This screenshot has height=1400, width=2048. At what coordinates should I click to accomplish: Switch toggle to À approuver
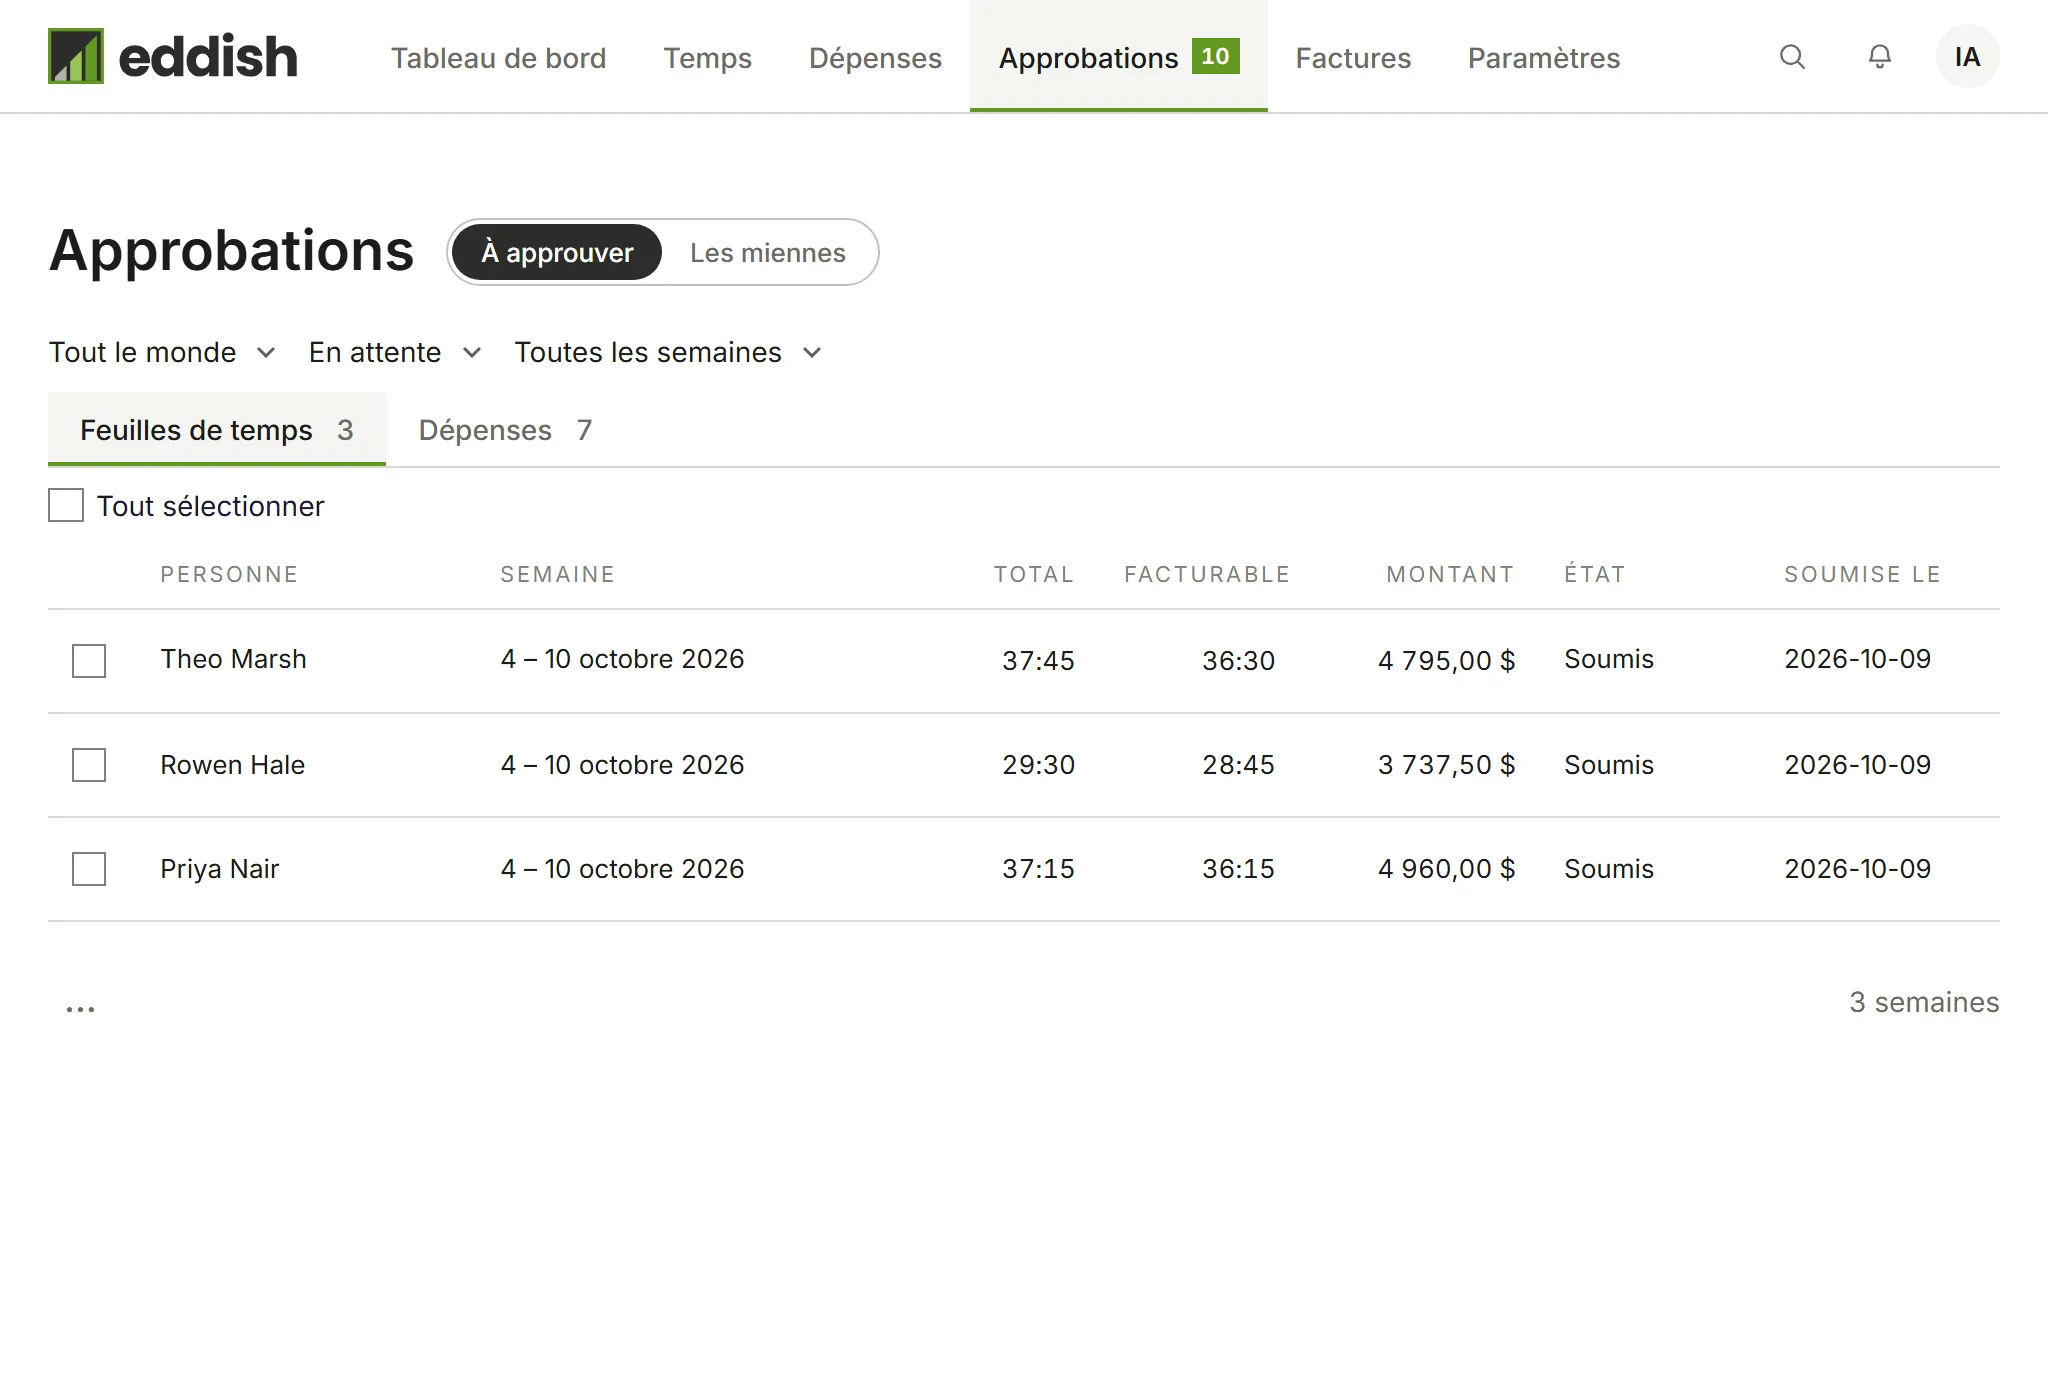click(557, 252)
